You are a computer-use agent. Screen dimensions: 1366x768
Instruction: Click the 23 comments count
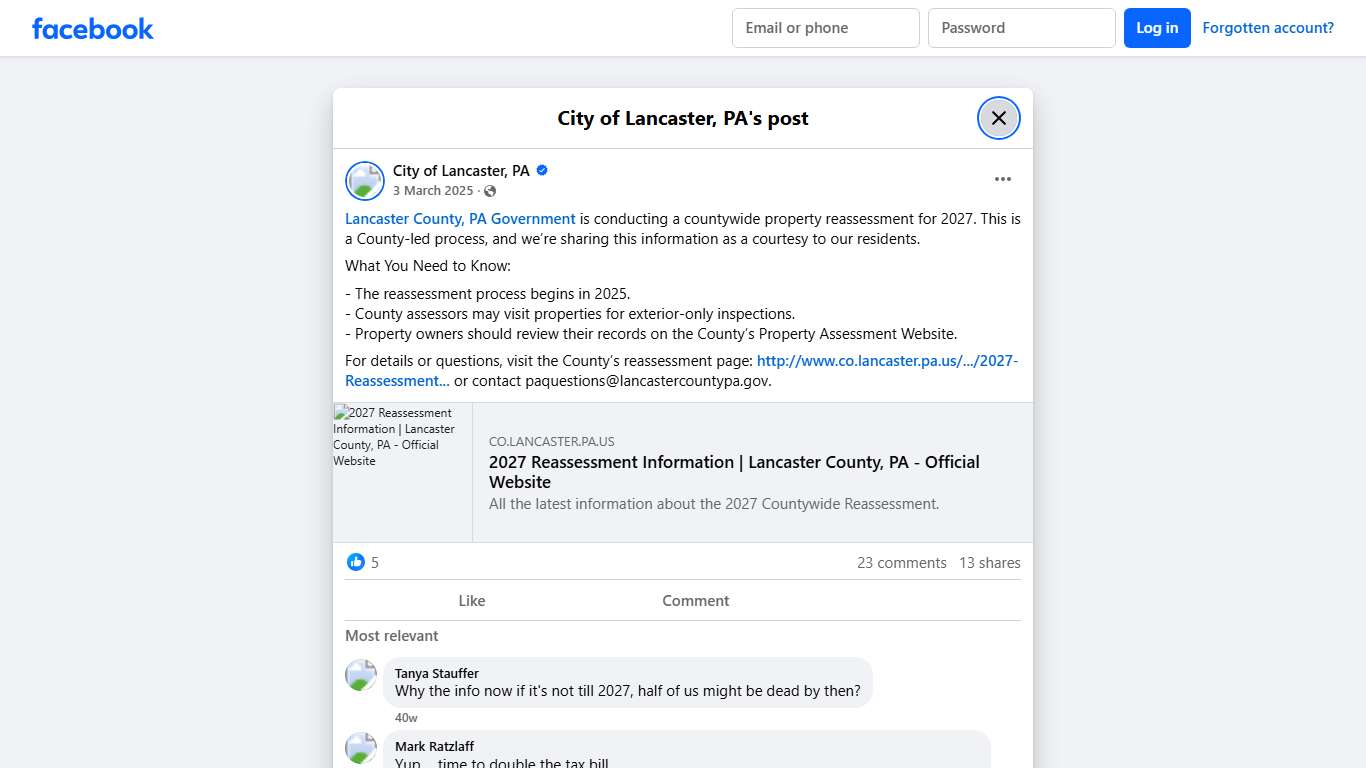[x=901, y=562]
